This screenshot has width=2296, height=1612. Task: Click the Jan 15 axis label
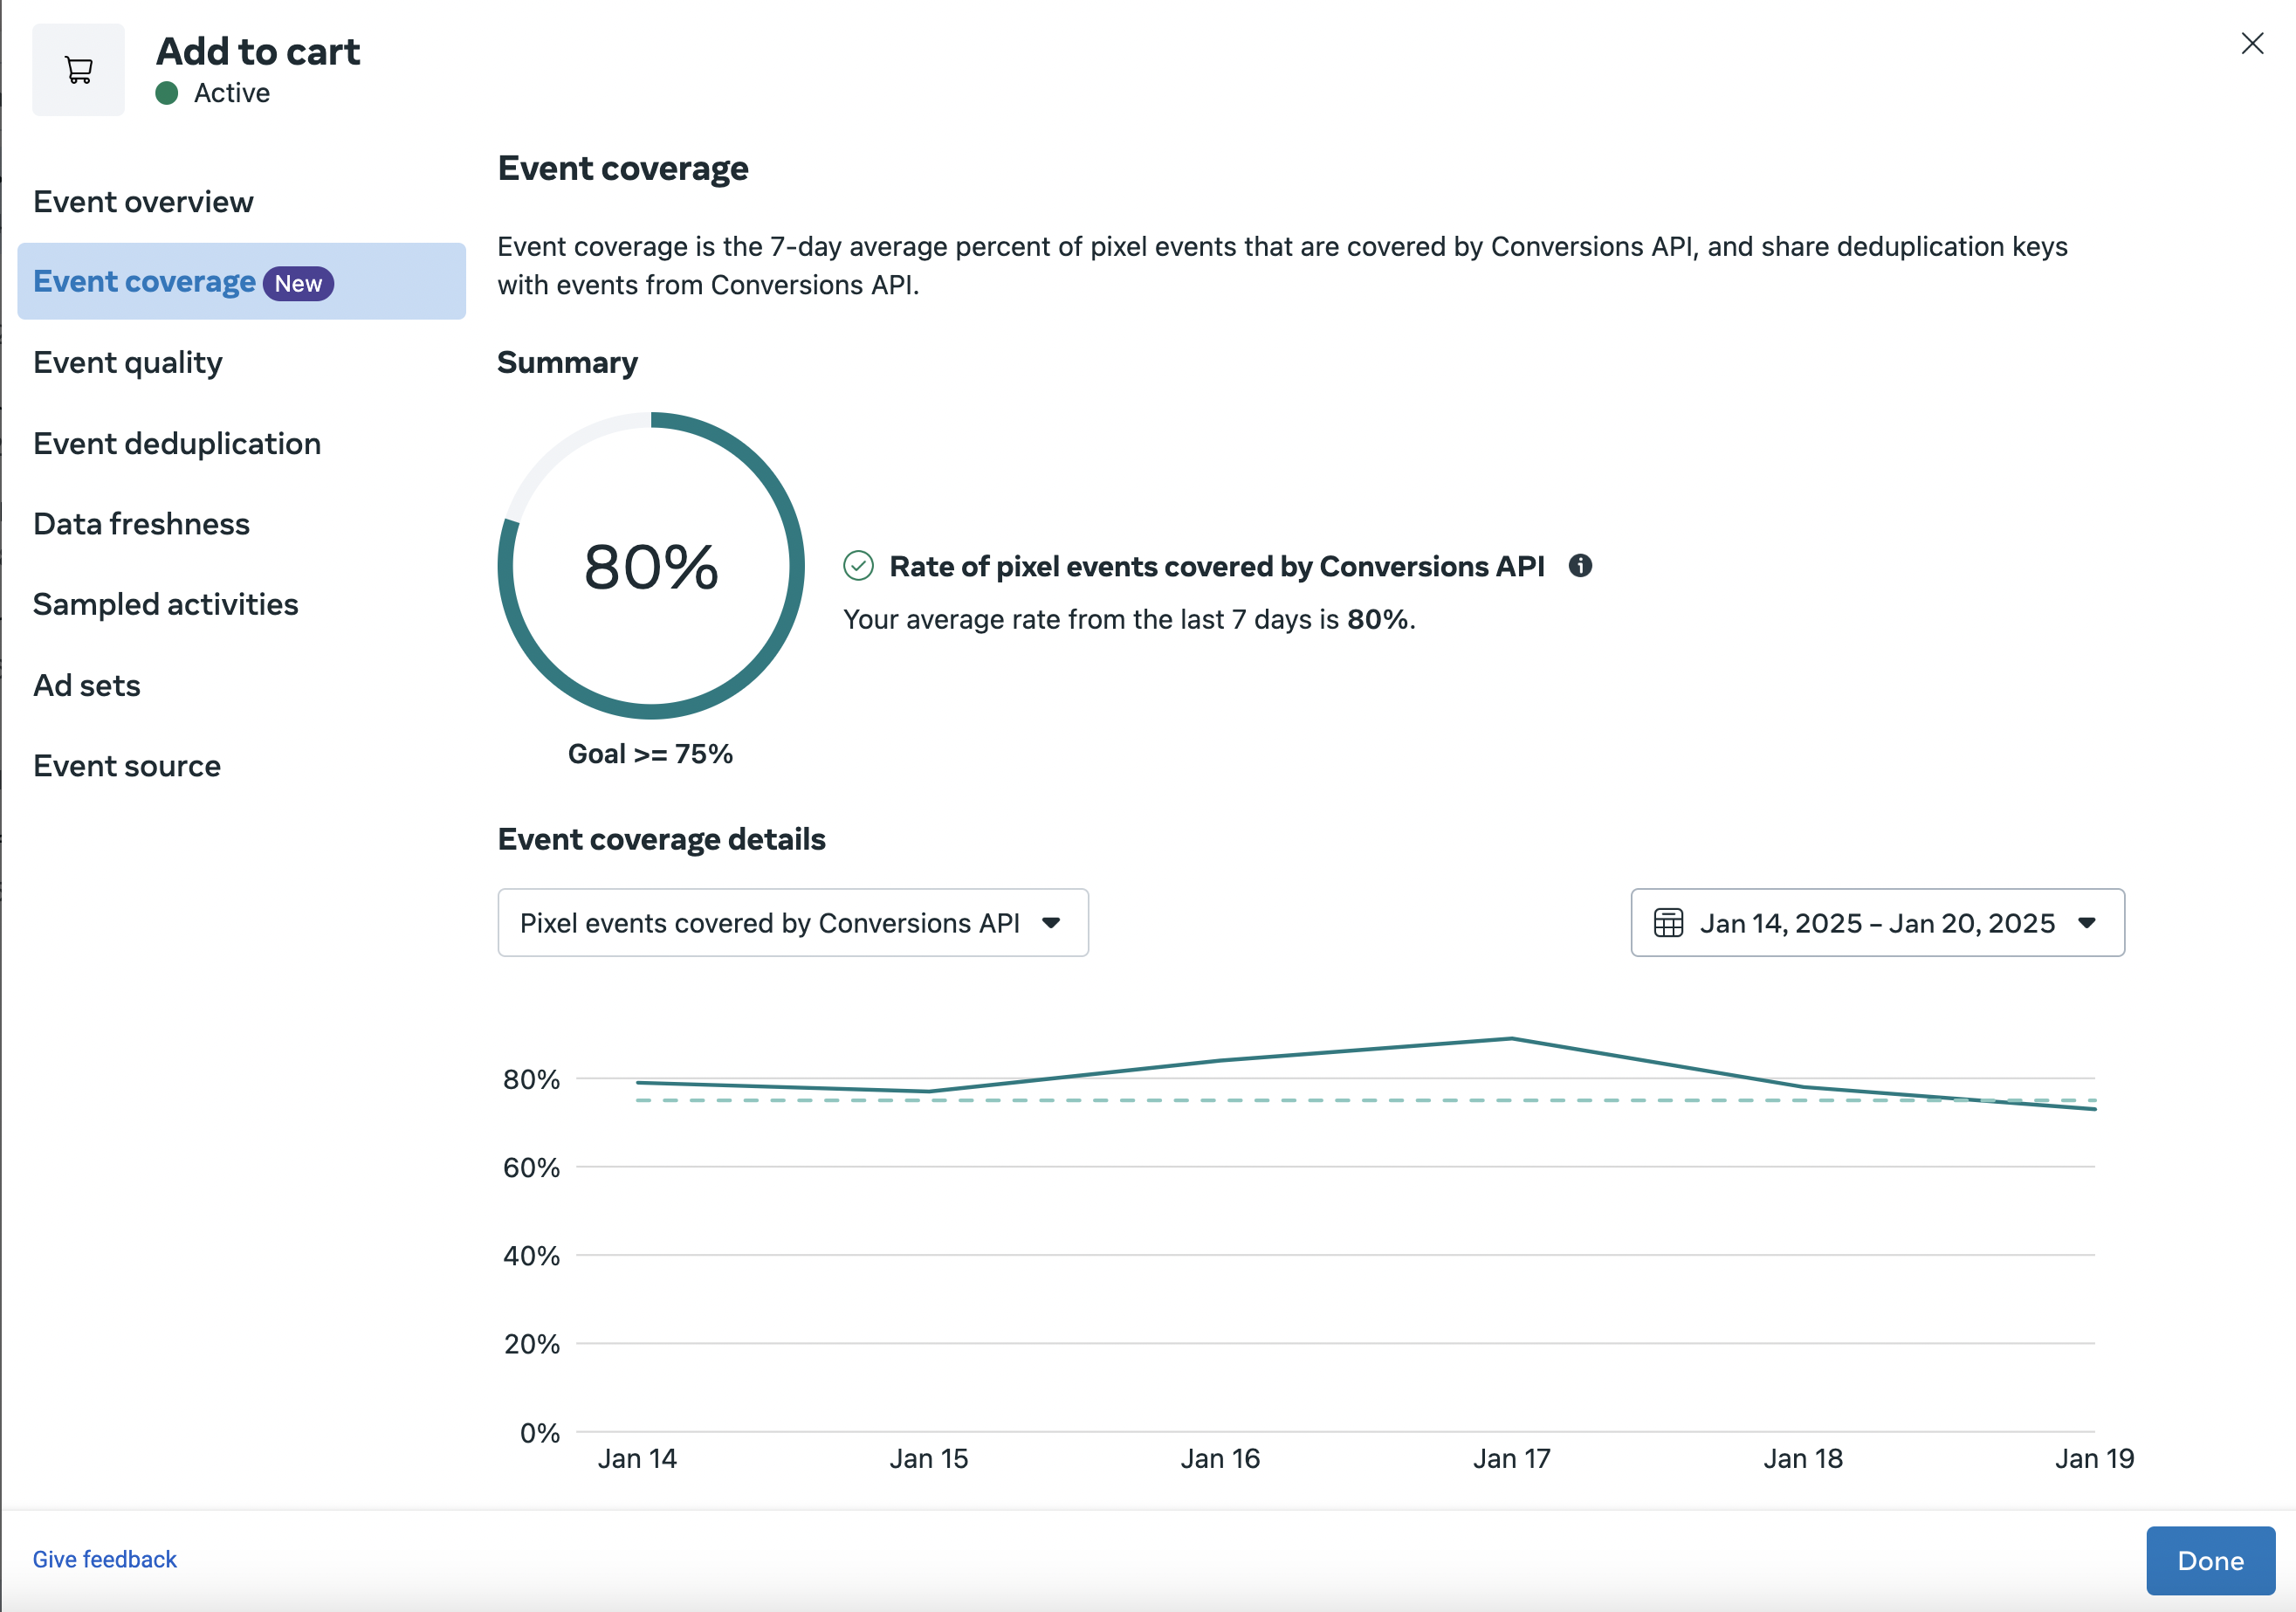[928, 1458]
